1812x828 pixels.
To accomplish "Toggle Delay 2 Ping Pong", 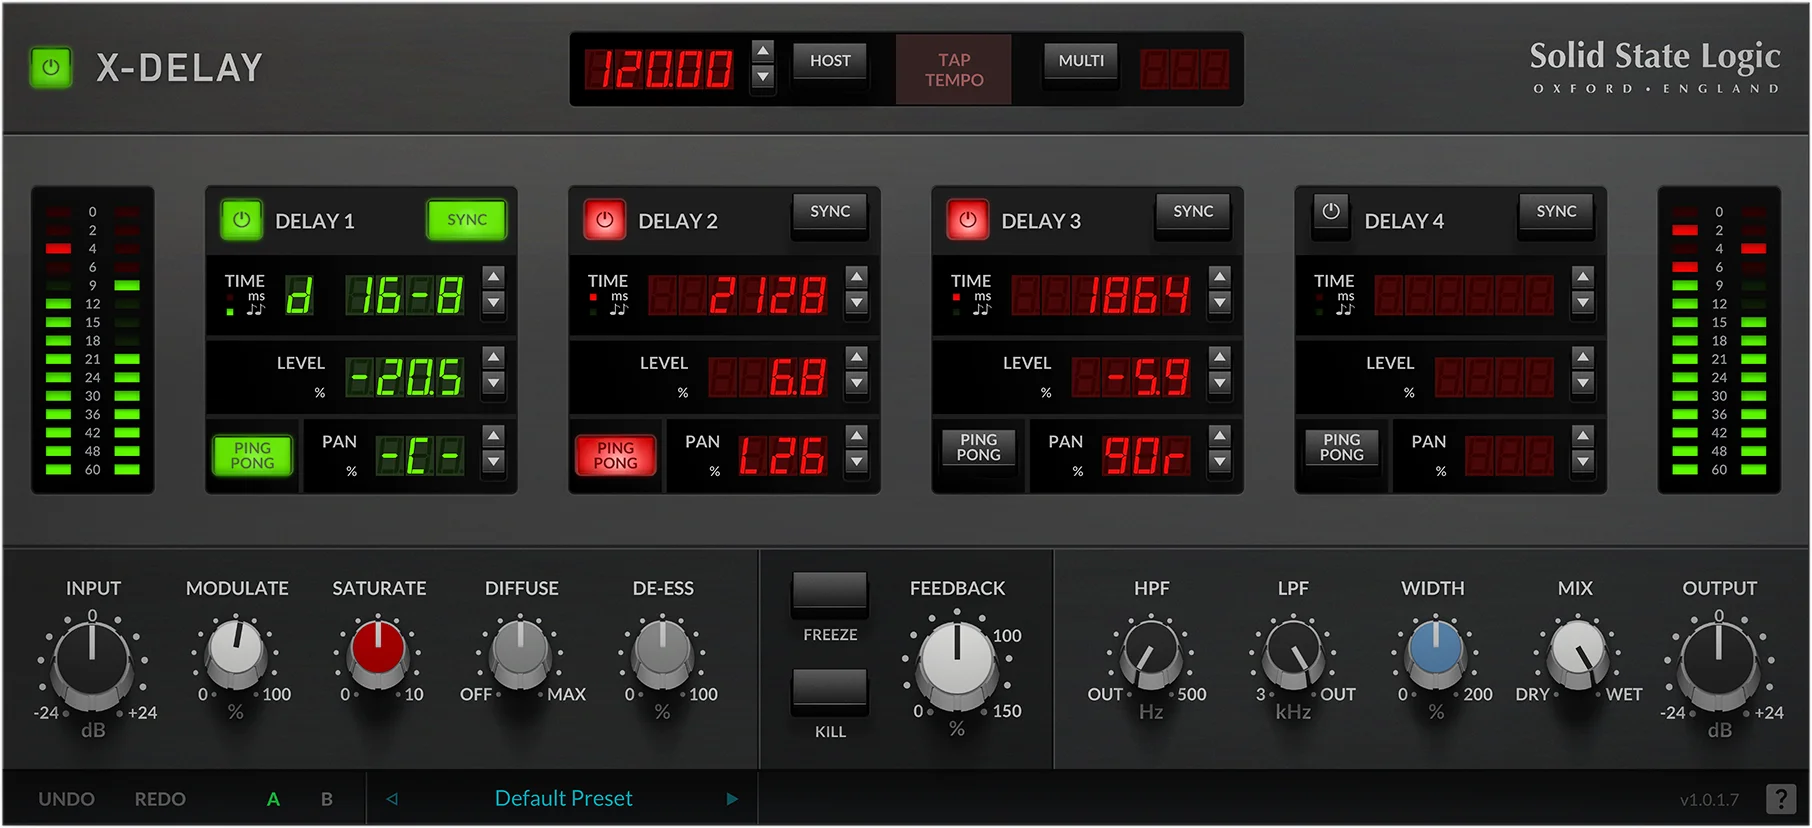I will click(615, 456).
